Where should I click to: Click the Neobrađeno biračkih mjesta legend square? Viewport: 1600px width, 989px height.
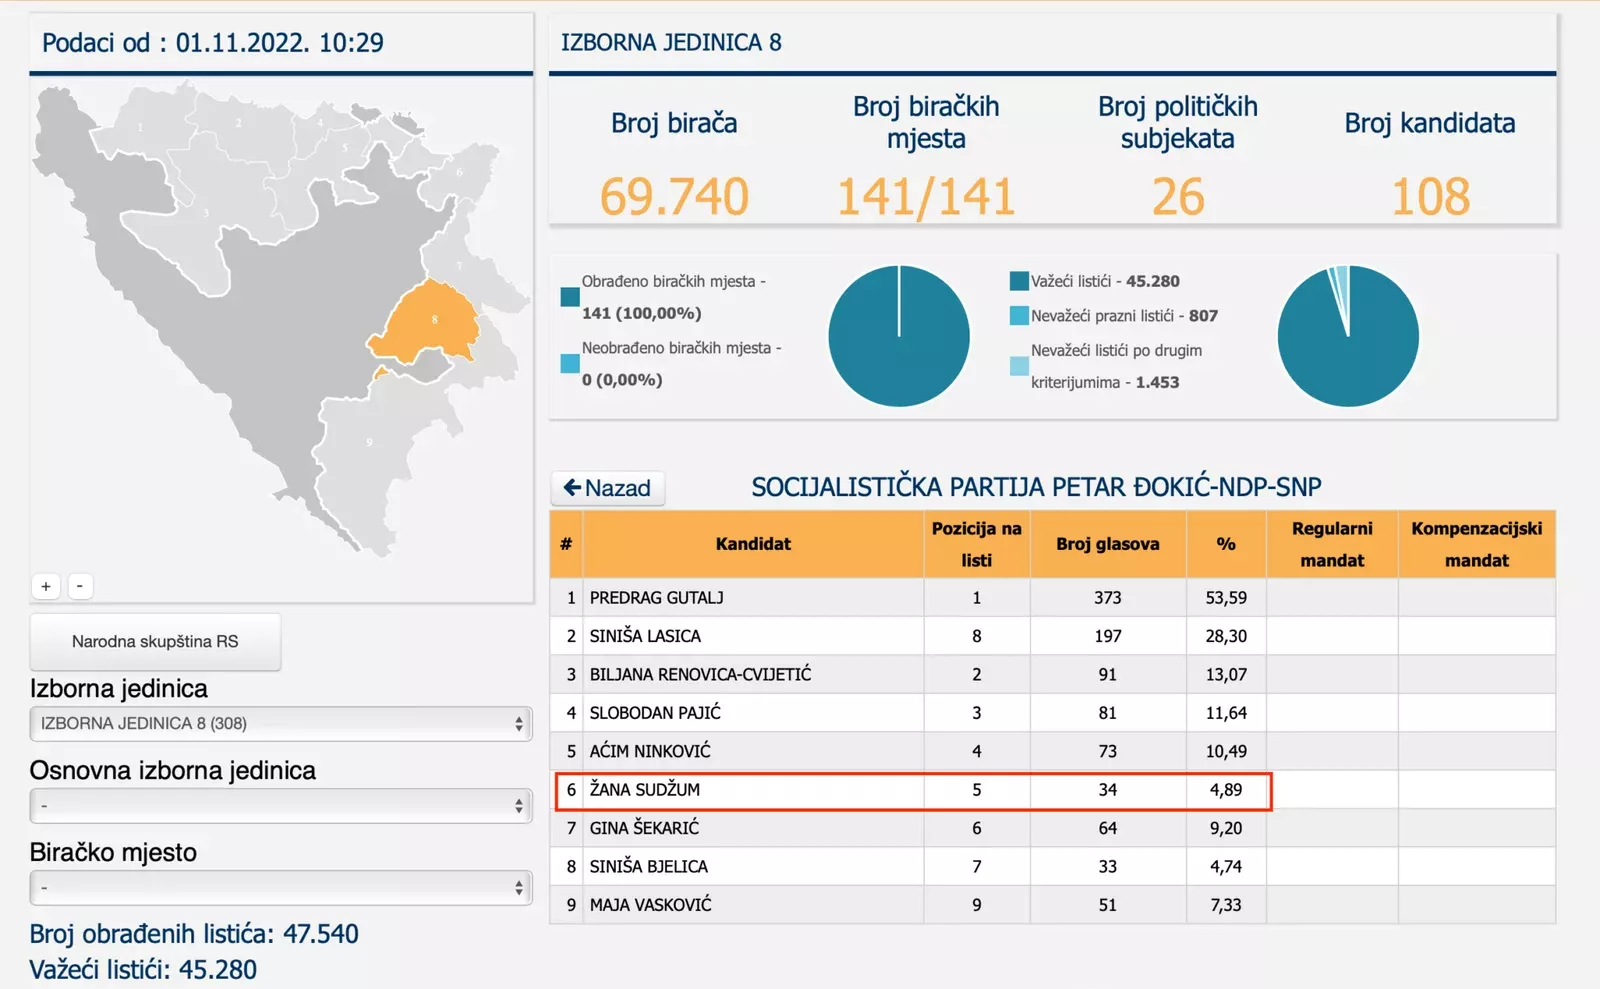pos(570,364)
